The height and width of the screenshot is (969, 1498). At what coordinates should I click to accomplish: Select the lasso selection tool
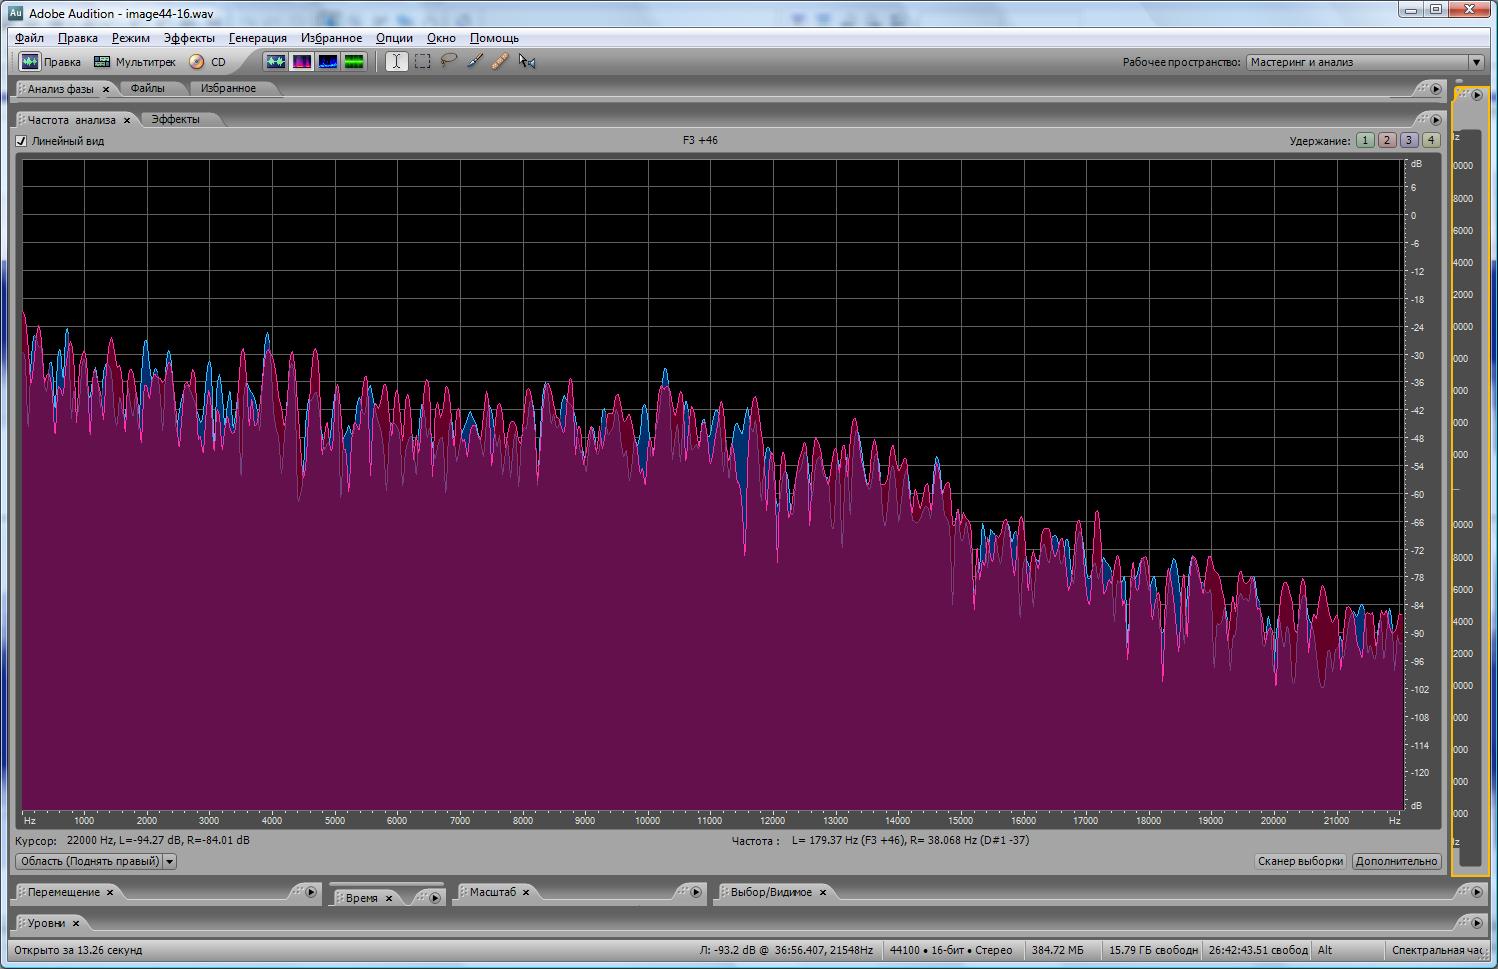coord(449,62)
